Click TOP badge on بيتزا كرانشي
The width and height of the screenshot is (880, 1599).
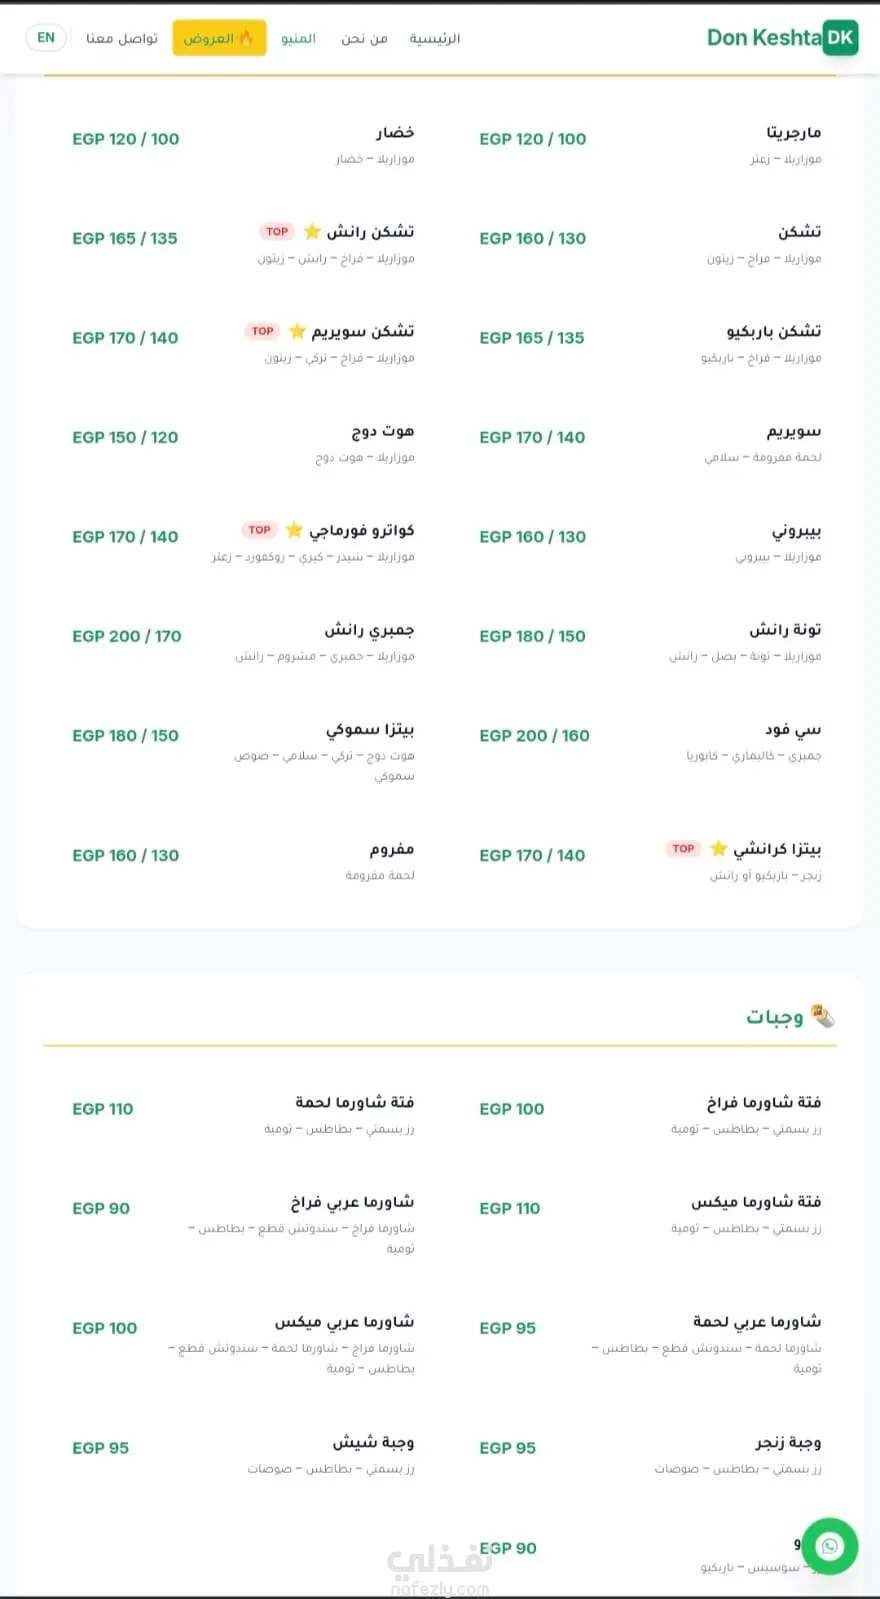(x=683, y=849)
